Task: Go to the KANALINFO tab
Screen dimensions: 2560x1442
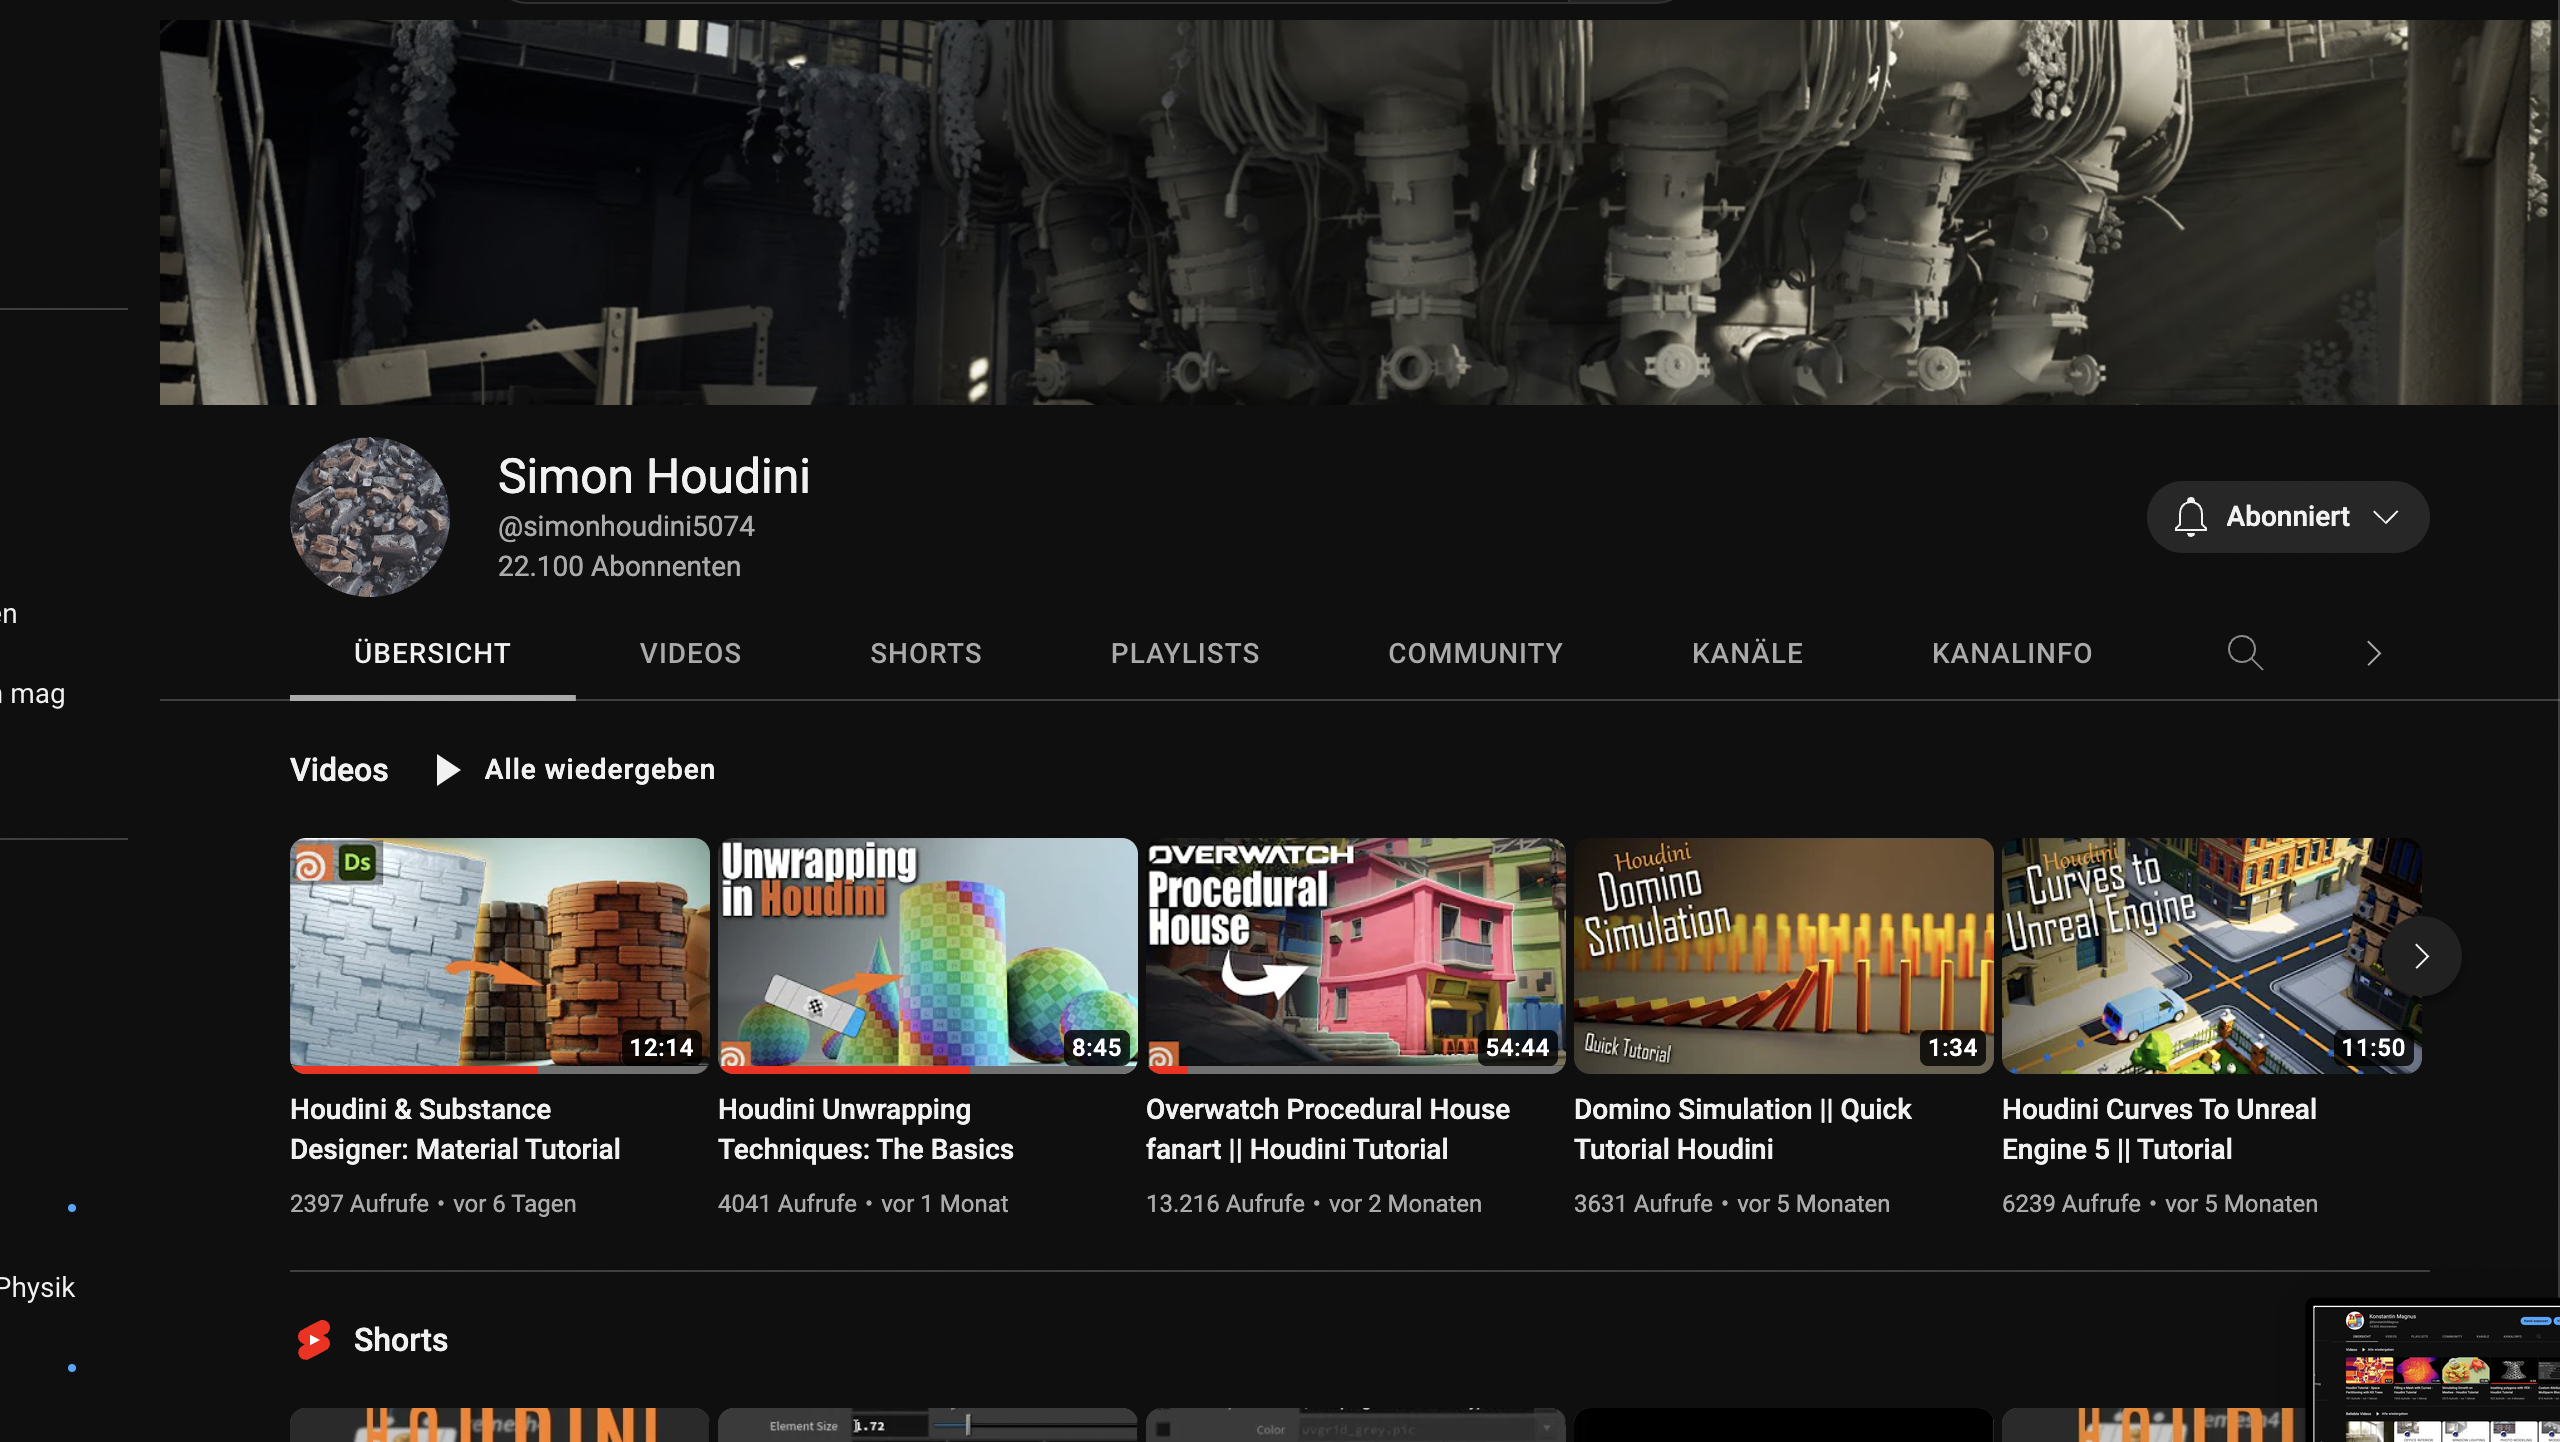Action: click(x=2012, y=653)
